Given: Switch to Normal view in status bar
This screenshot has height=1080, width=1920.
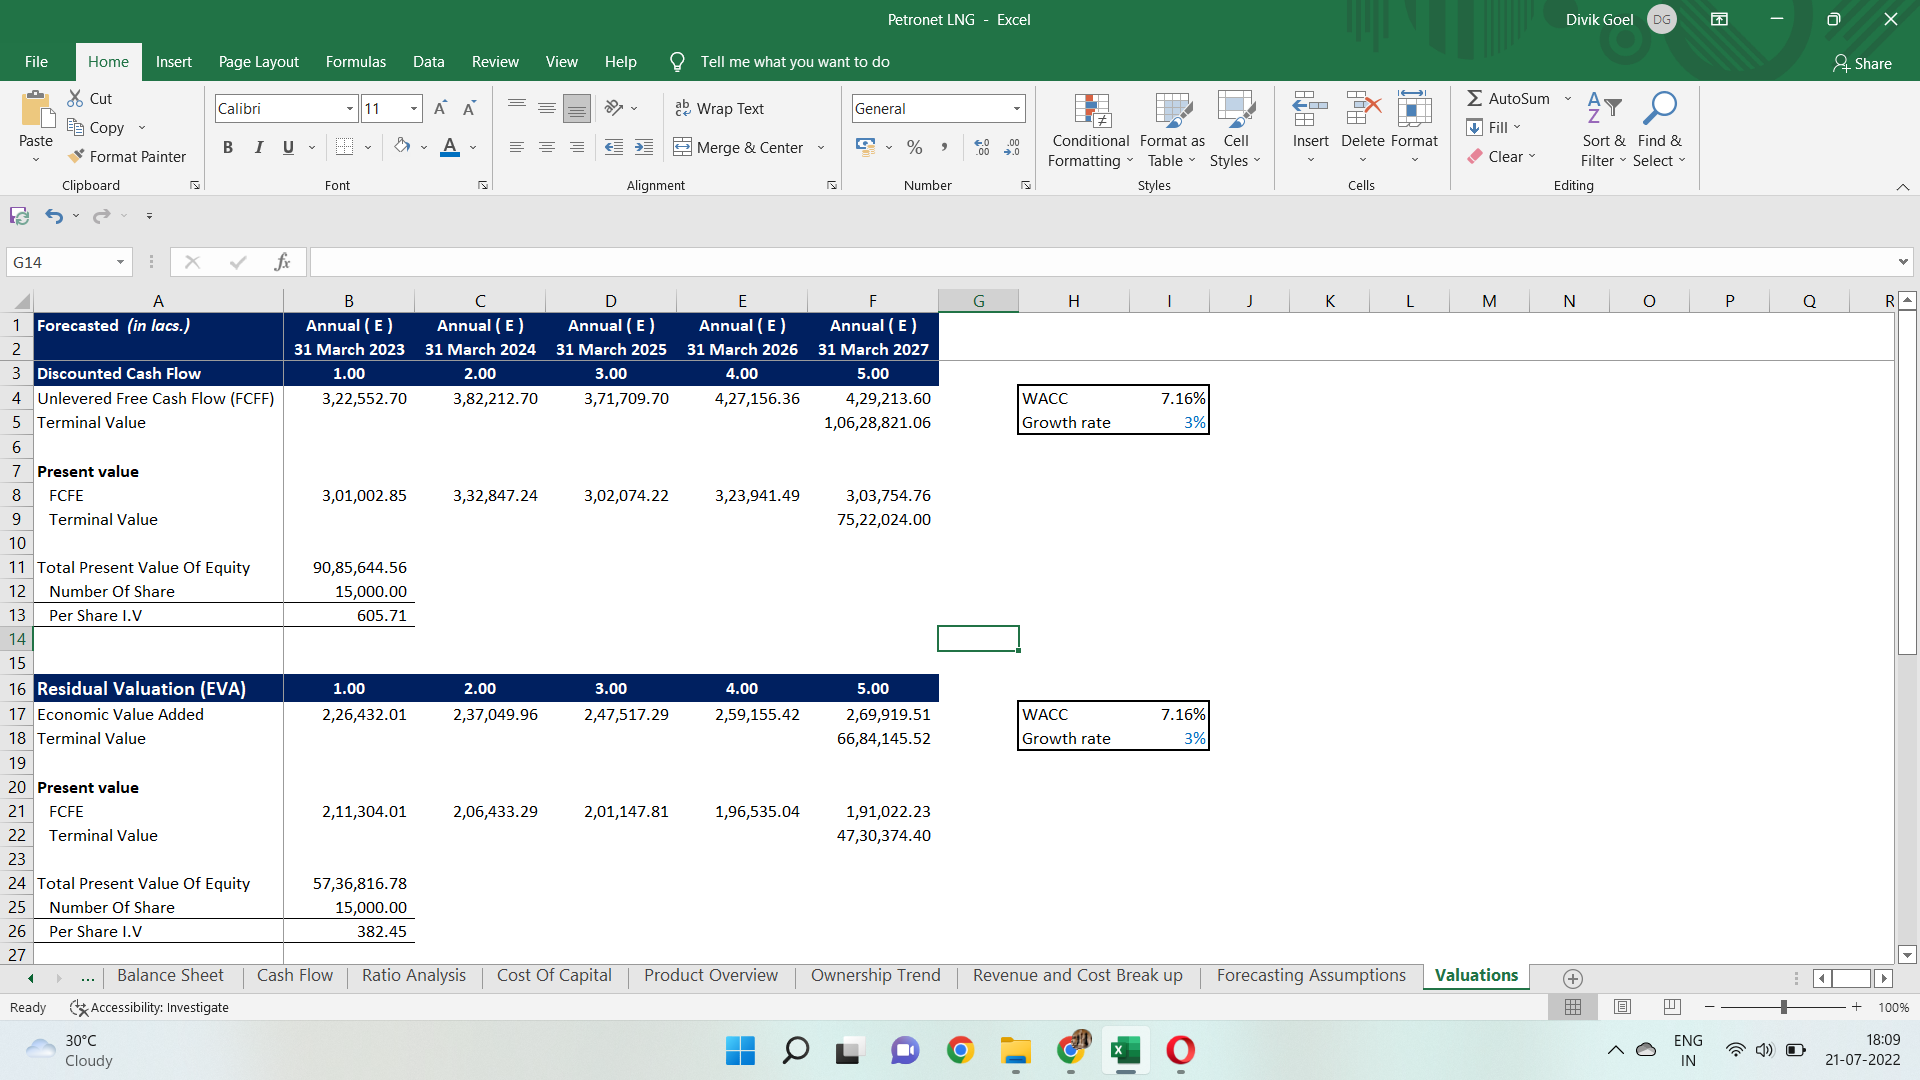Looking at the screenshot, I should coord(1573,1007).
